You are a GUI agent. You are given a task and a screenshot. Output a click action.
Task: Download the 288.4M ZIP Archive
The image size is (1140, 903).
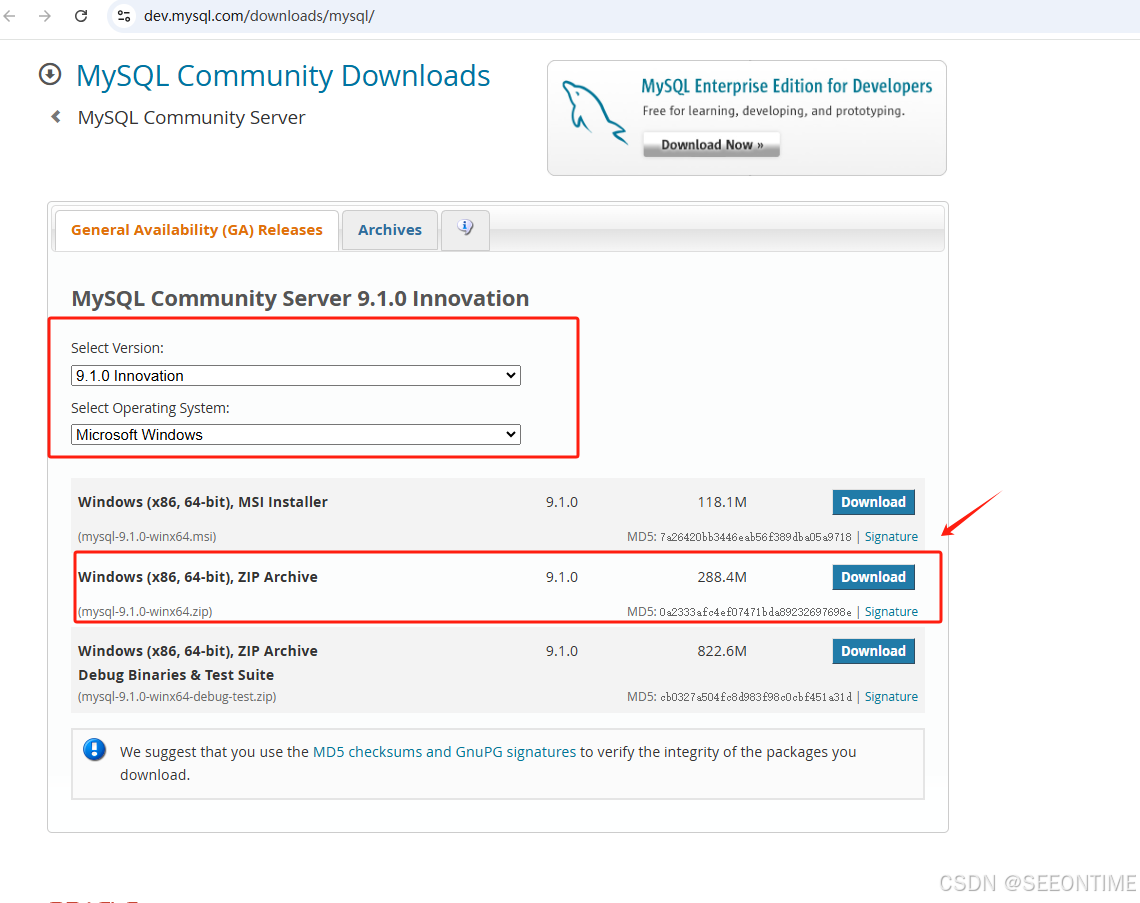tap(873, 577)
